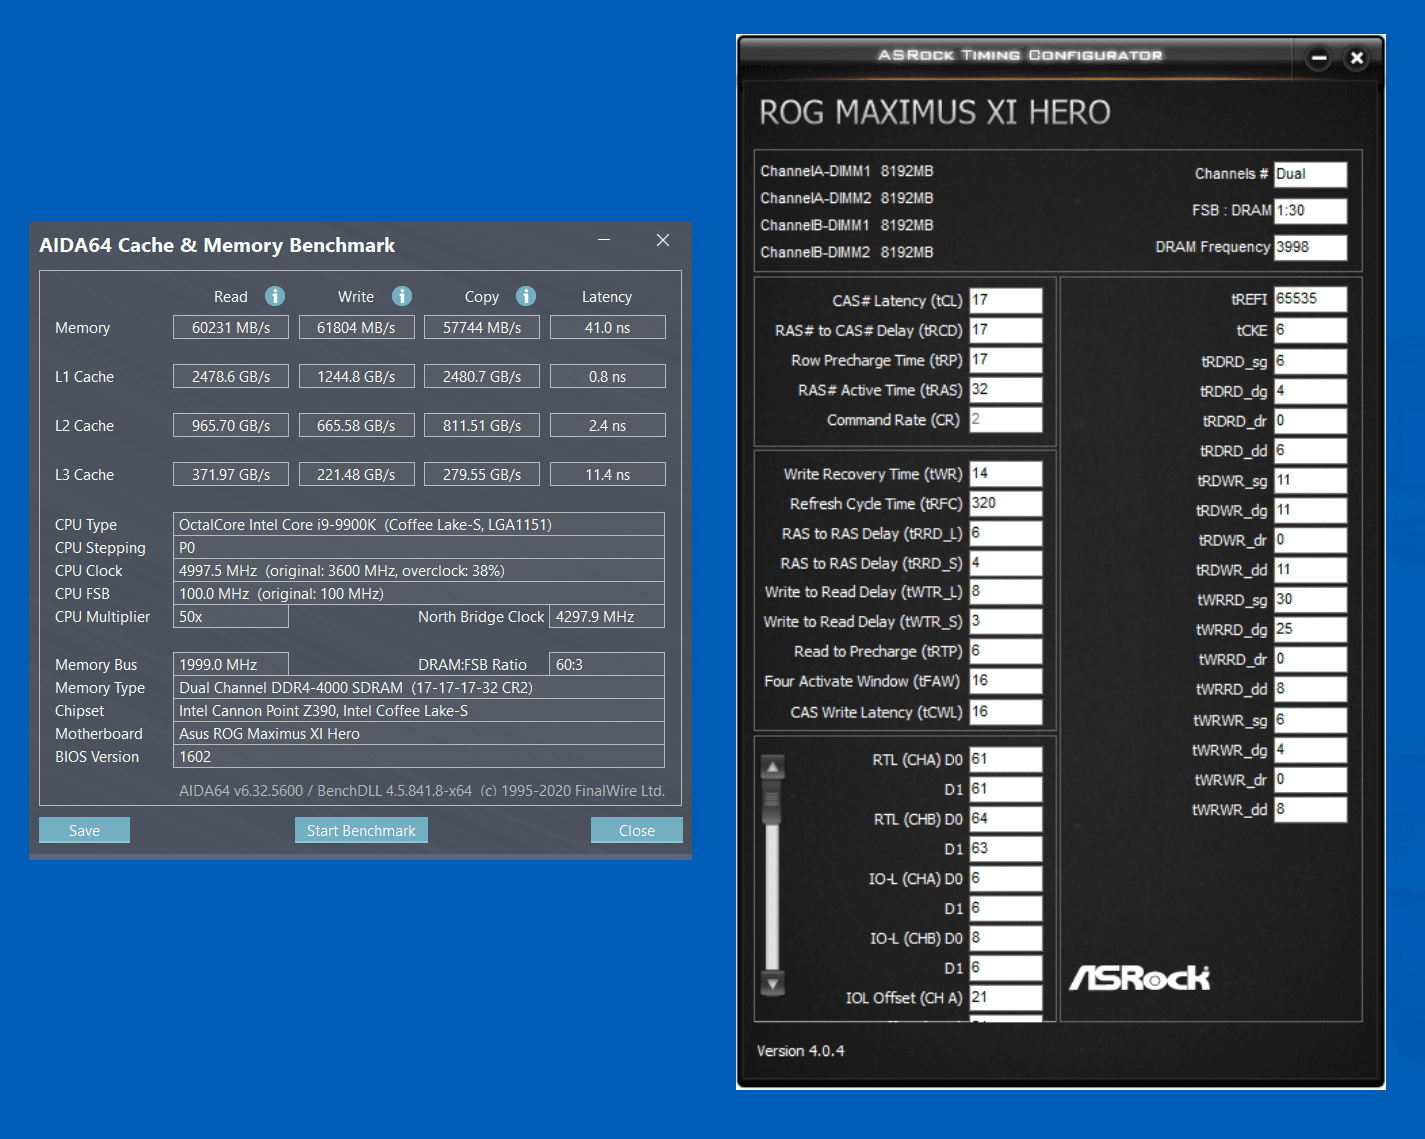The image size is (1425, 1139).
Task: Click the Read info icon in AIDA64
Action: click(x=275, y=296)
